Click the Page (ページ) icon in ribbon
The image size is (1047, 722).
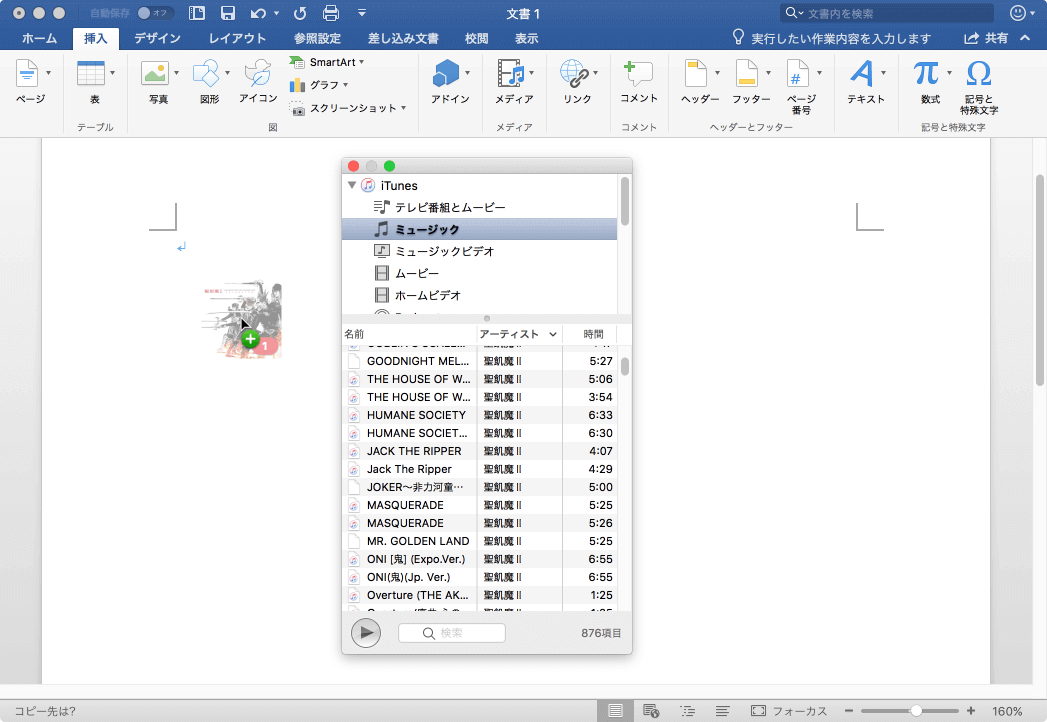tap(27, 73)
